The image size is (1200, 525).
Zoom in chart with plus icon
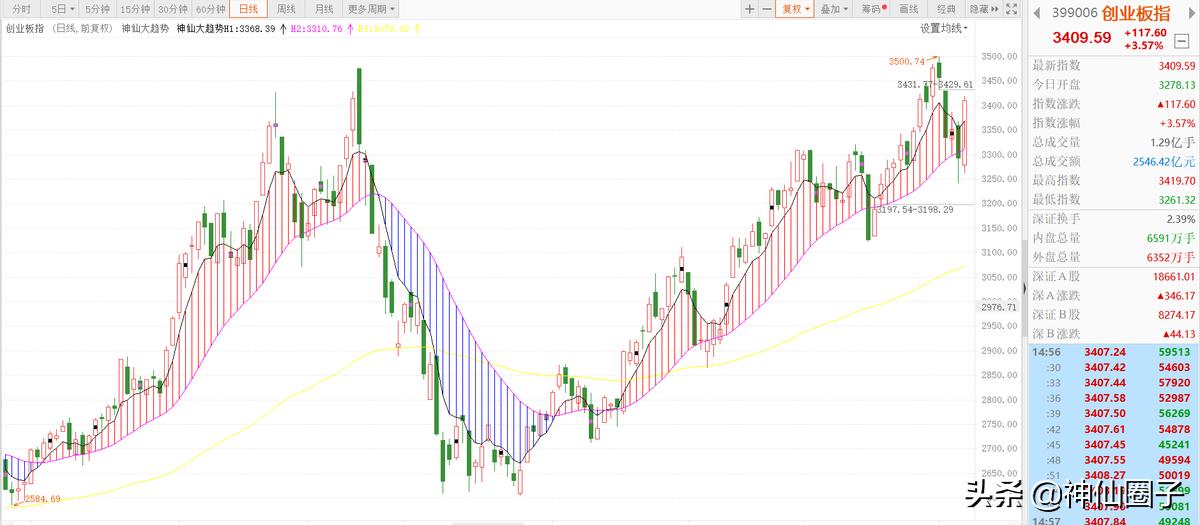pos(750,9)
